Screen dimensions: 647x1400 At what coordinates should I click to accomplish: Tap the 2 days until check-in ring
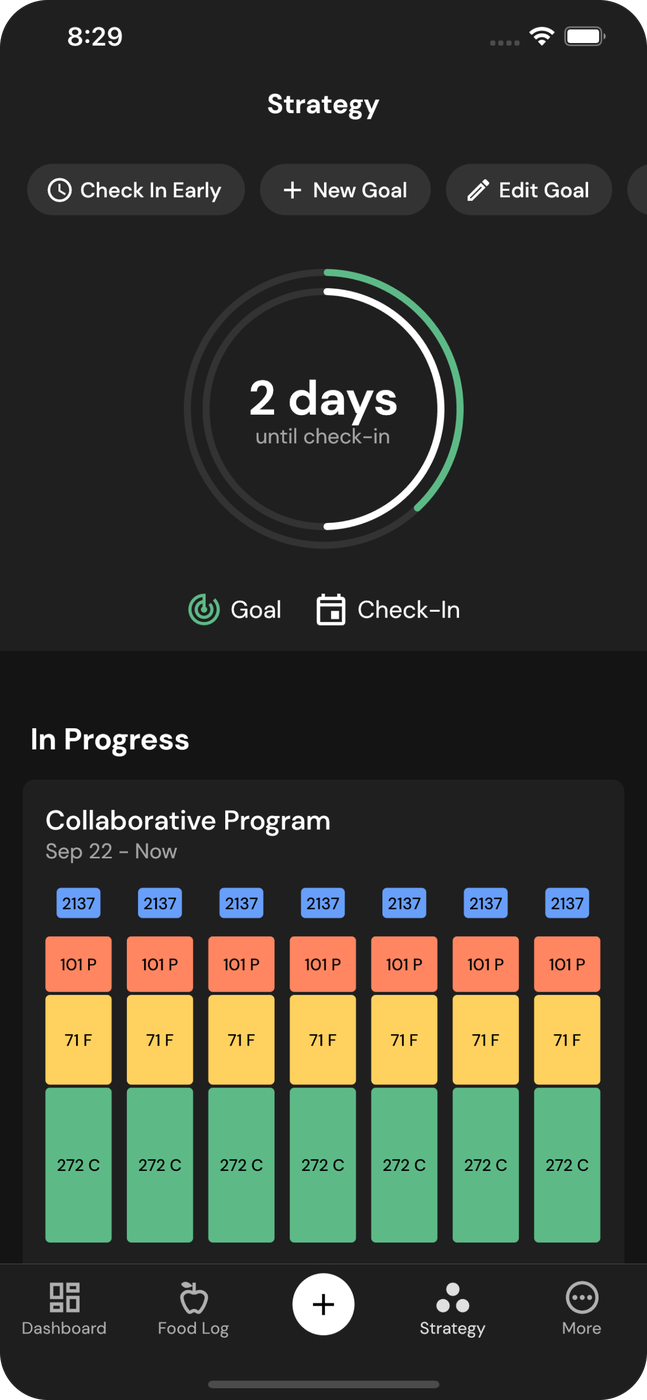coord(323,408)
